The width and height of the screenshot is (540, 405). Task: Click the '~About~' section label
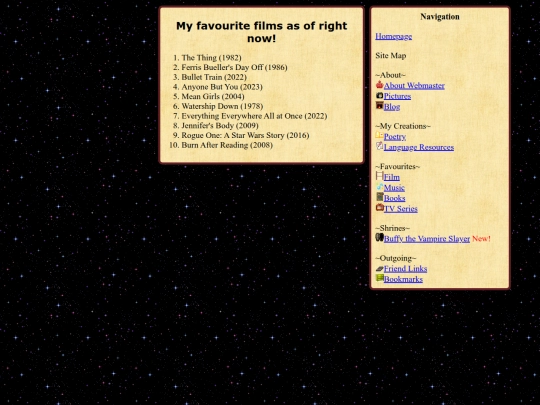pyautogui.click(x=391, y=75)
